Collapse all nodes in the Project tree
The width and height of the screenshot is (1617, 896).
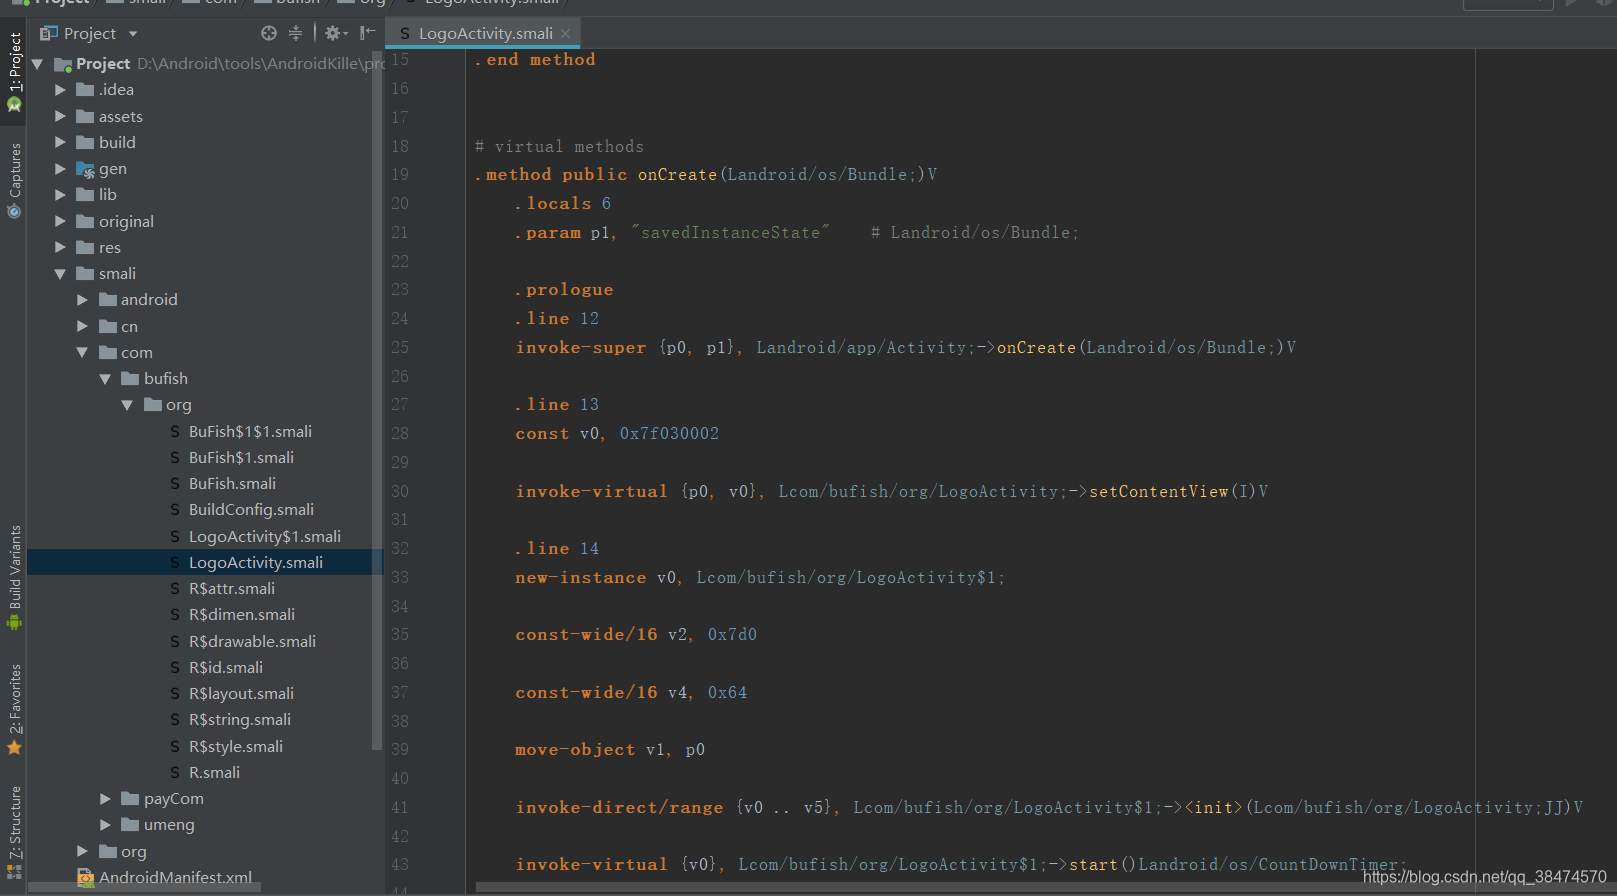click(x=295, y=33)
